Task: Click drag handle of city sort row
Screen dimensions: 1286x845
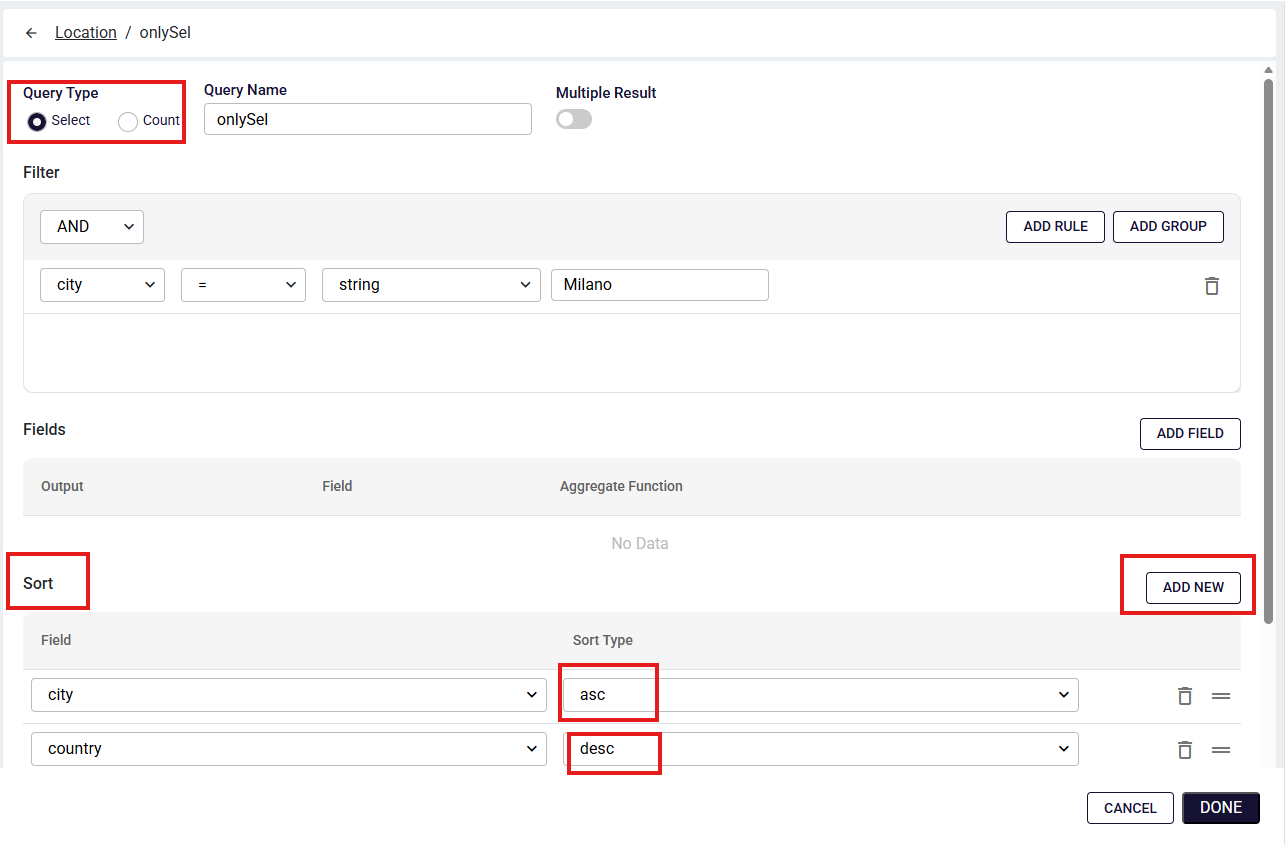Action: pos(1220,696)
